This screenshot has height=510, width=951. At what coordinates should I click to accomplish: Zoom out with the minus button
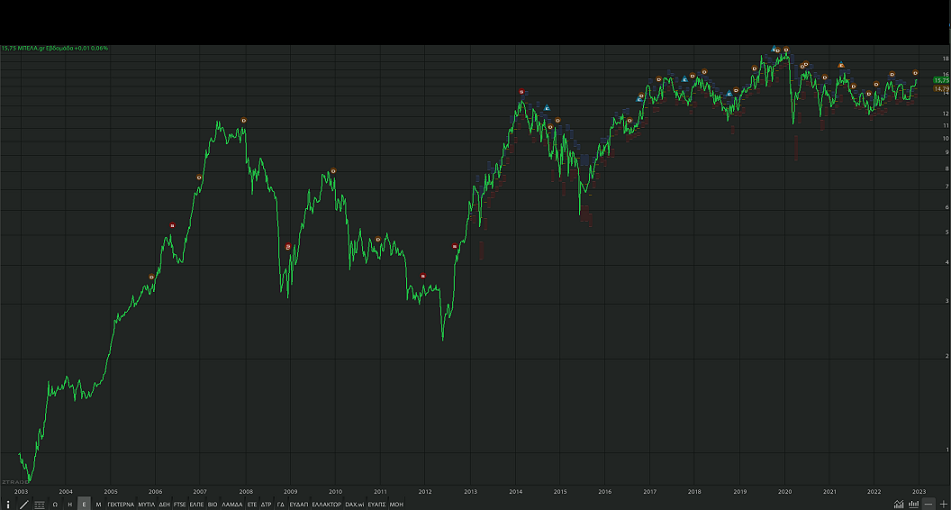[929, 505]
